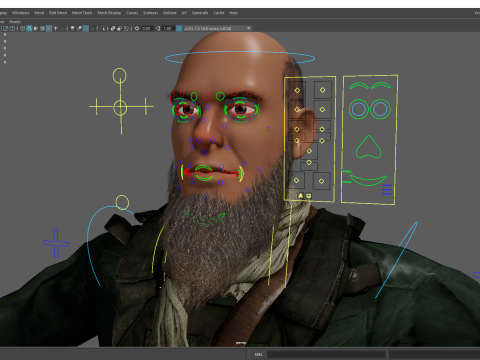The height and width of the screenshot is (360, 480).
Task: Select the blue halo head control
Action: click(x=240, y=58)
